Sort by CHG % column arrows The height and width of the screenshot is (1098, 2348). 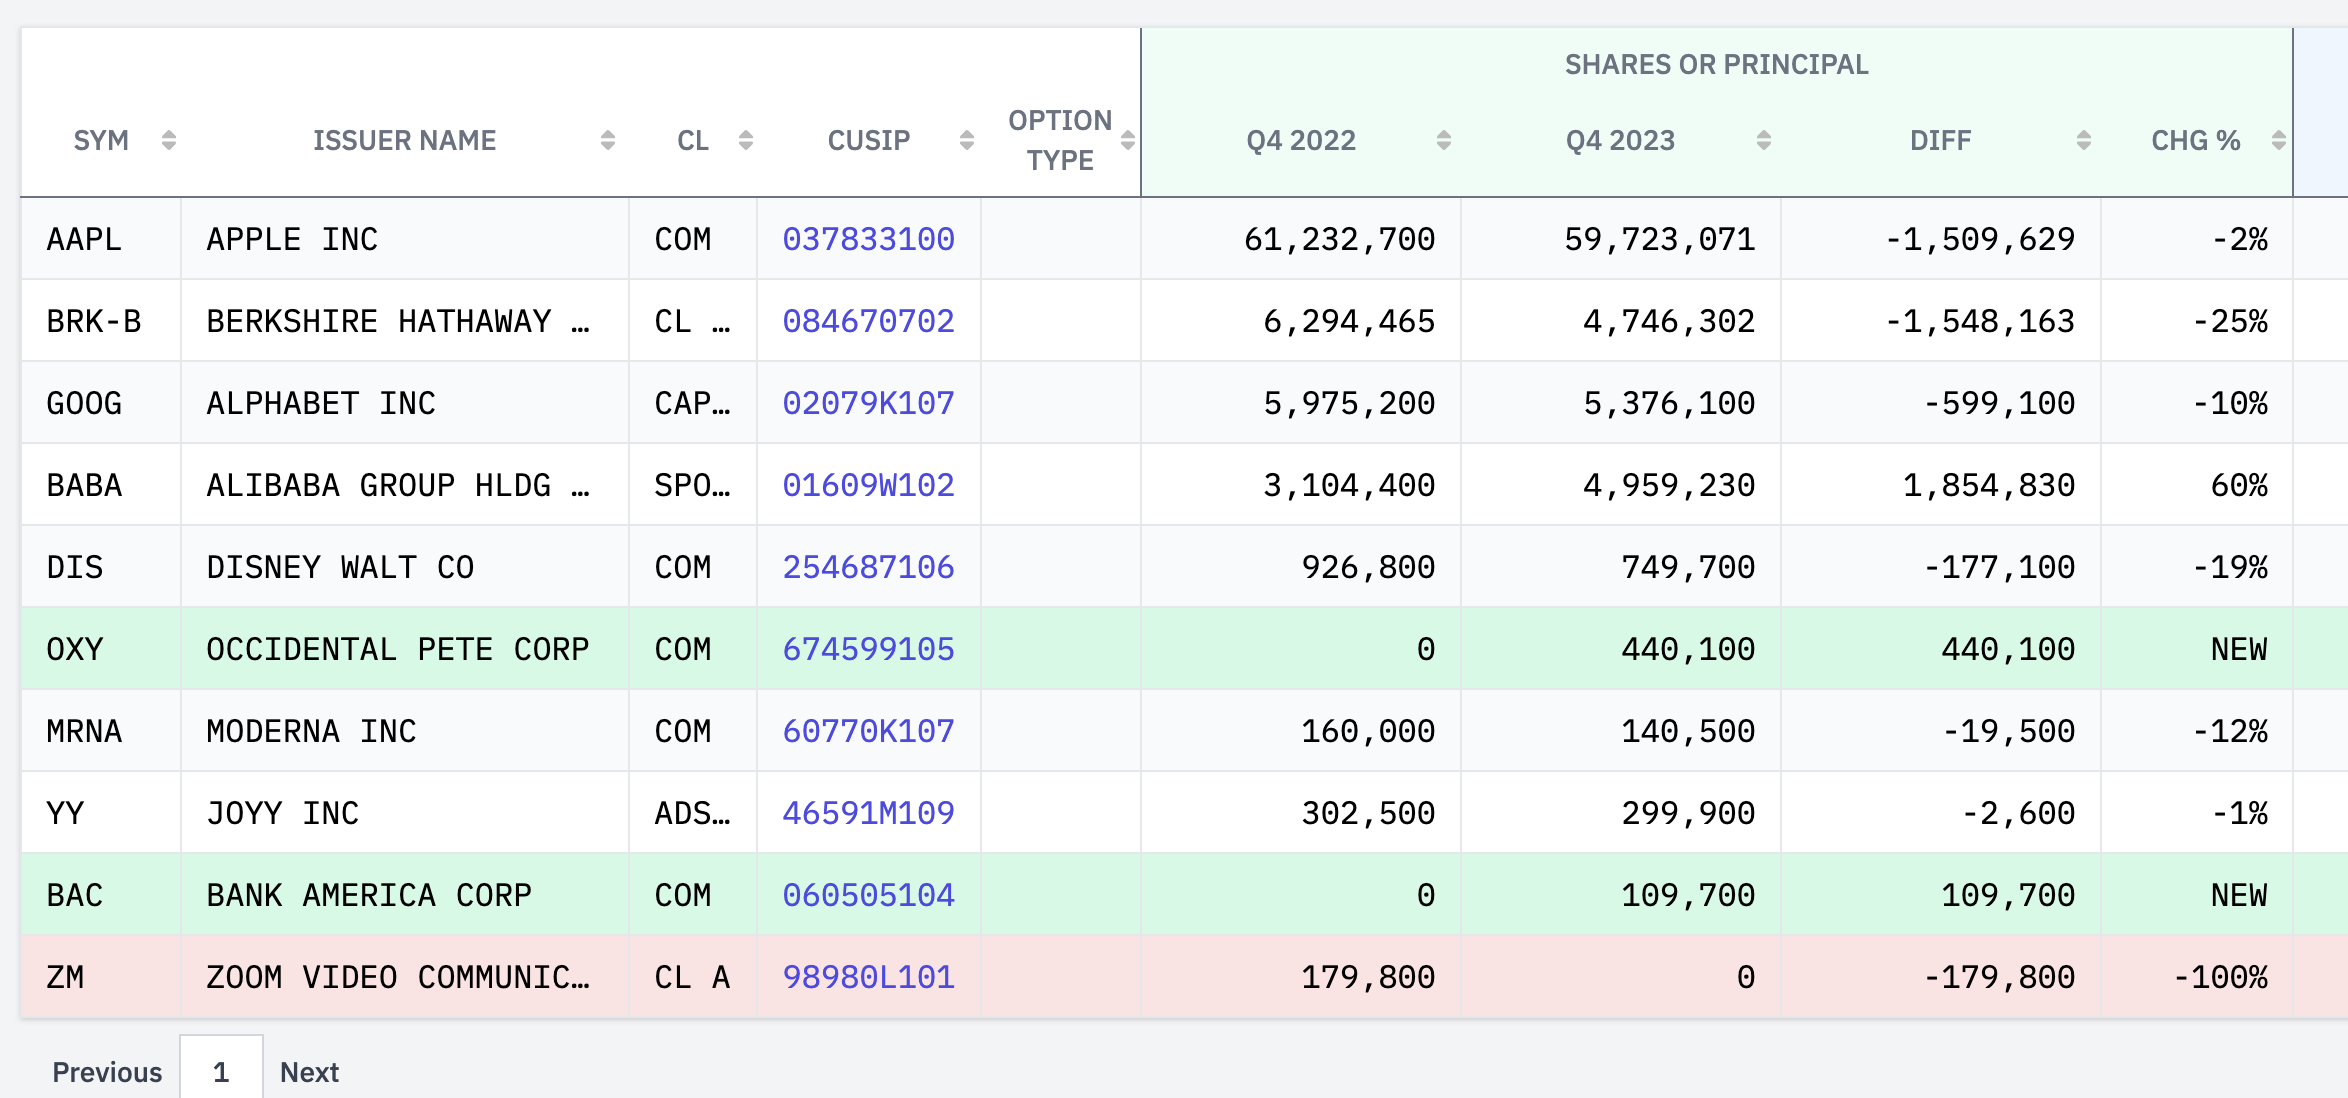pyautogui.click(x=2278, y=140)
